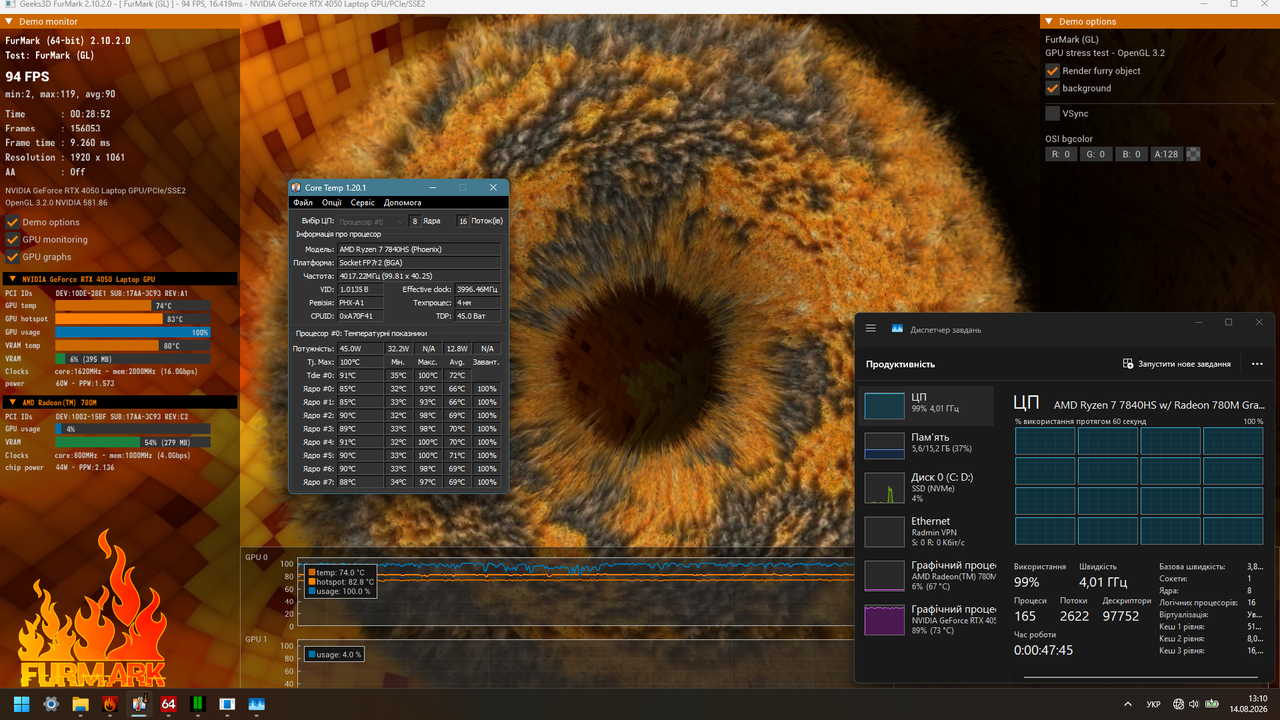Image resolution: width=1280 pixels, height=720 pixels.
Task: Toggle the Demo options checkbox in Demo monitor
Action: pyautogui.click(x=13, y=222)
